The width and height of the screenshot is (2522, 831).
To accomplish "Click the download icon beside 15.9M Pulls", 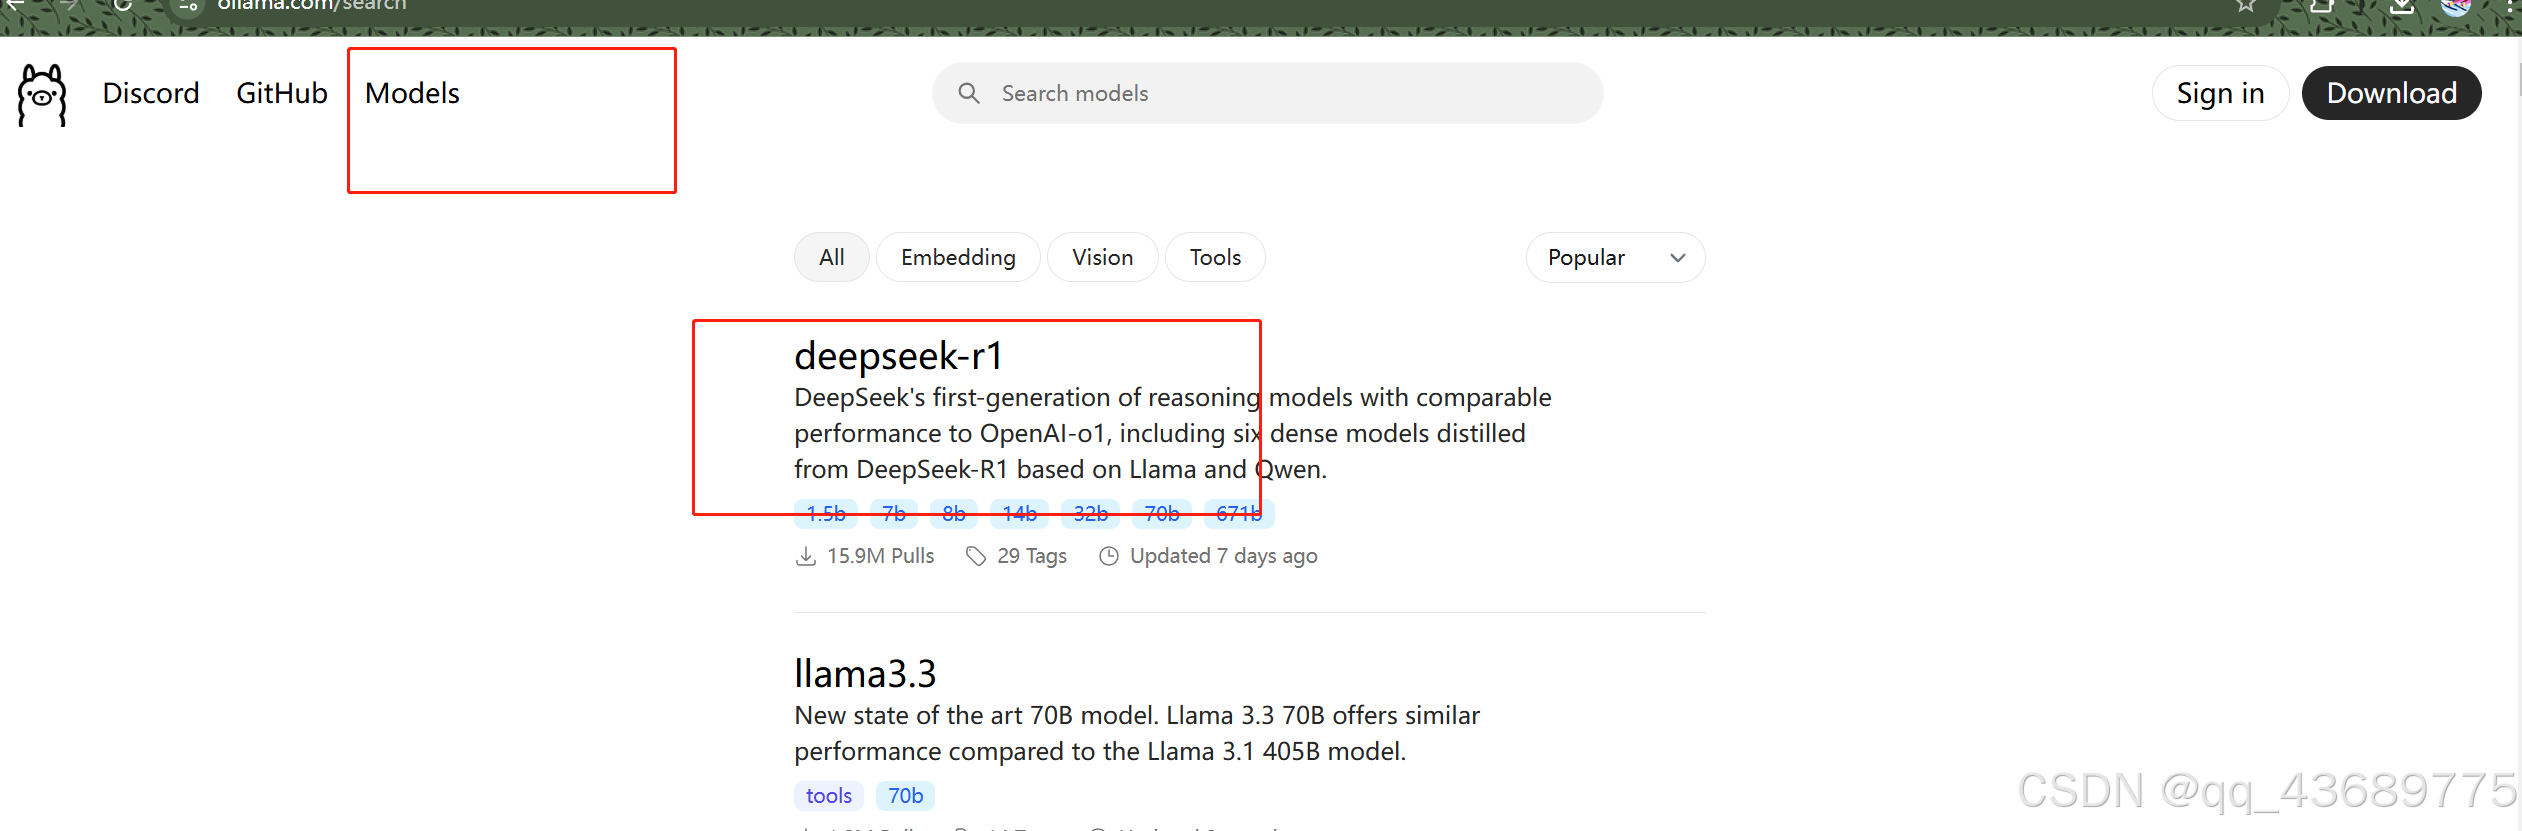I will (x=806, y=556).
